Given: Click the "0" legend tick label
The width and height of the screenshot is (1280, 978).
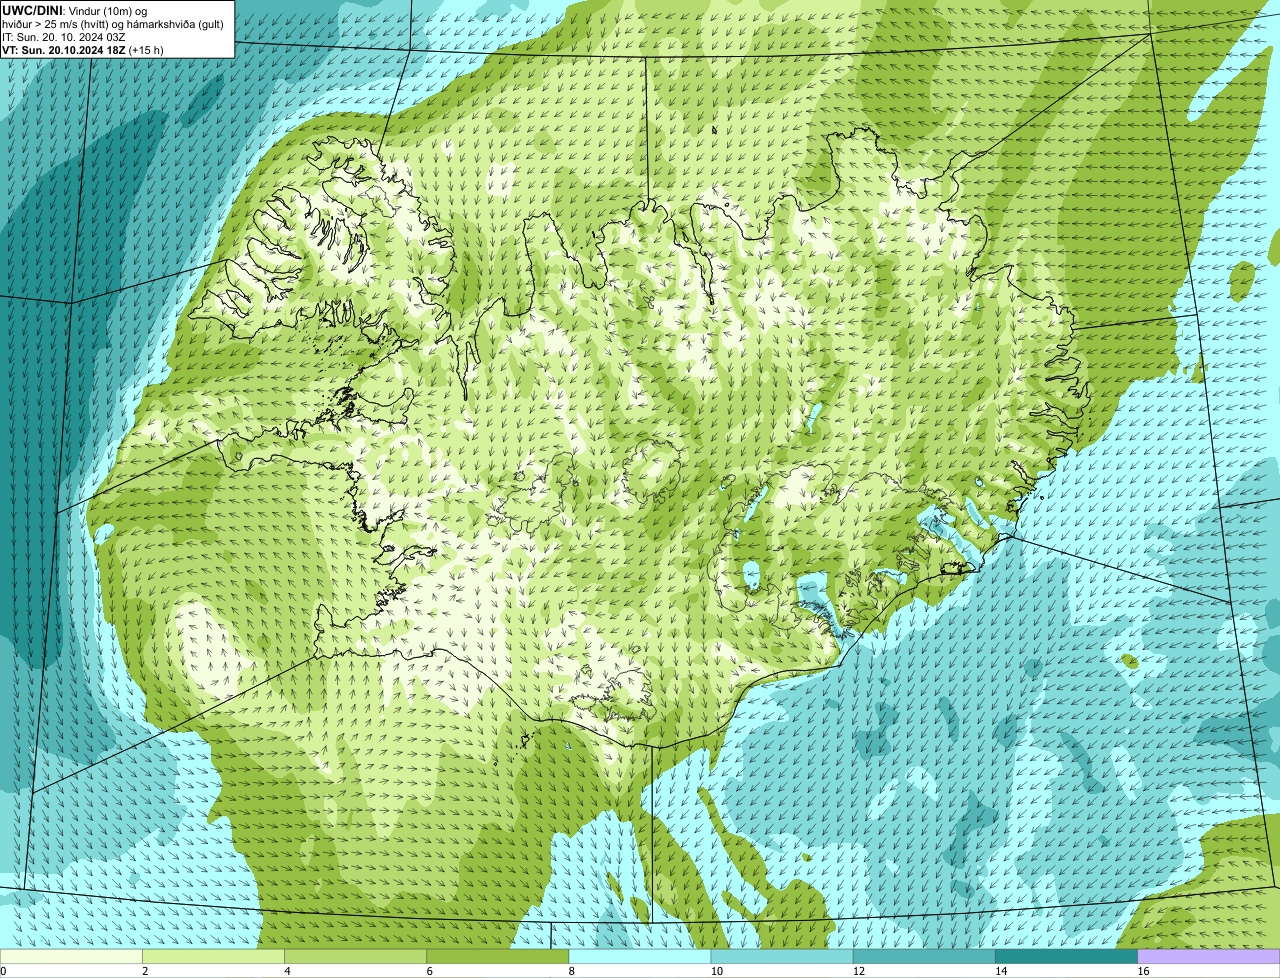Looking at the screenshot, I should (4, 971).
